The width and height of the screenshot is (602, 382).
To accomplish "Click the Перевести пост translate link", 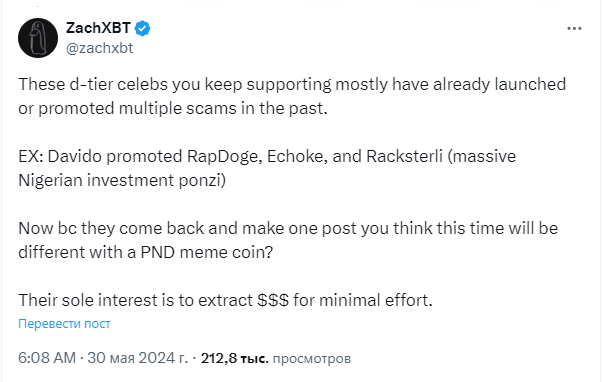I will tap(64, 324).
